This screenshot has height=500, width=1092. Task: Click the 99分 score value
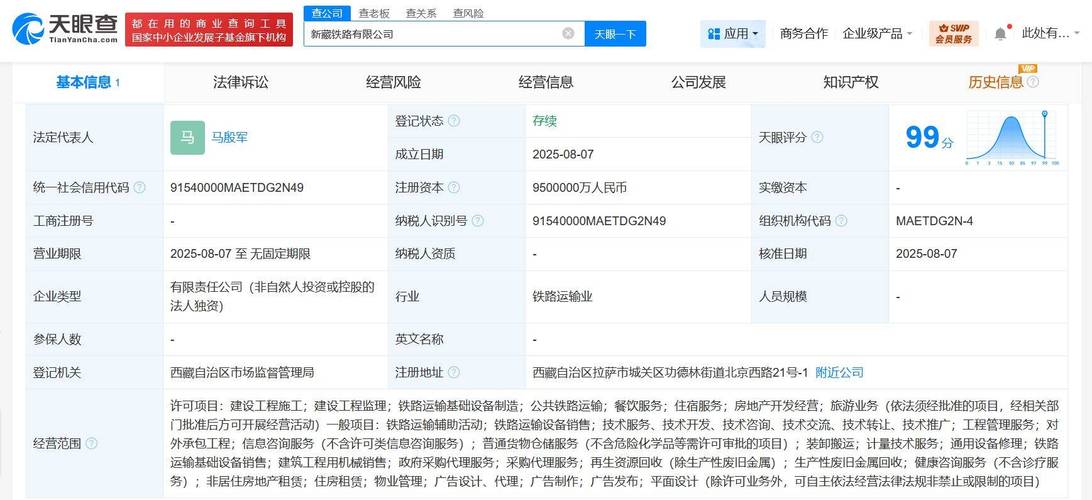tap(929, 138)
